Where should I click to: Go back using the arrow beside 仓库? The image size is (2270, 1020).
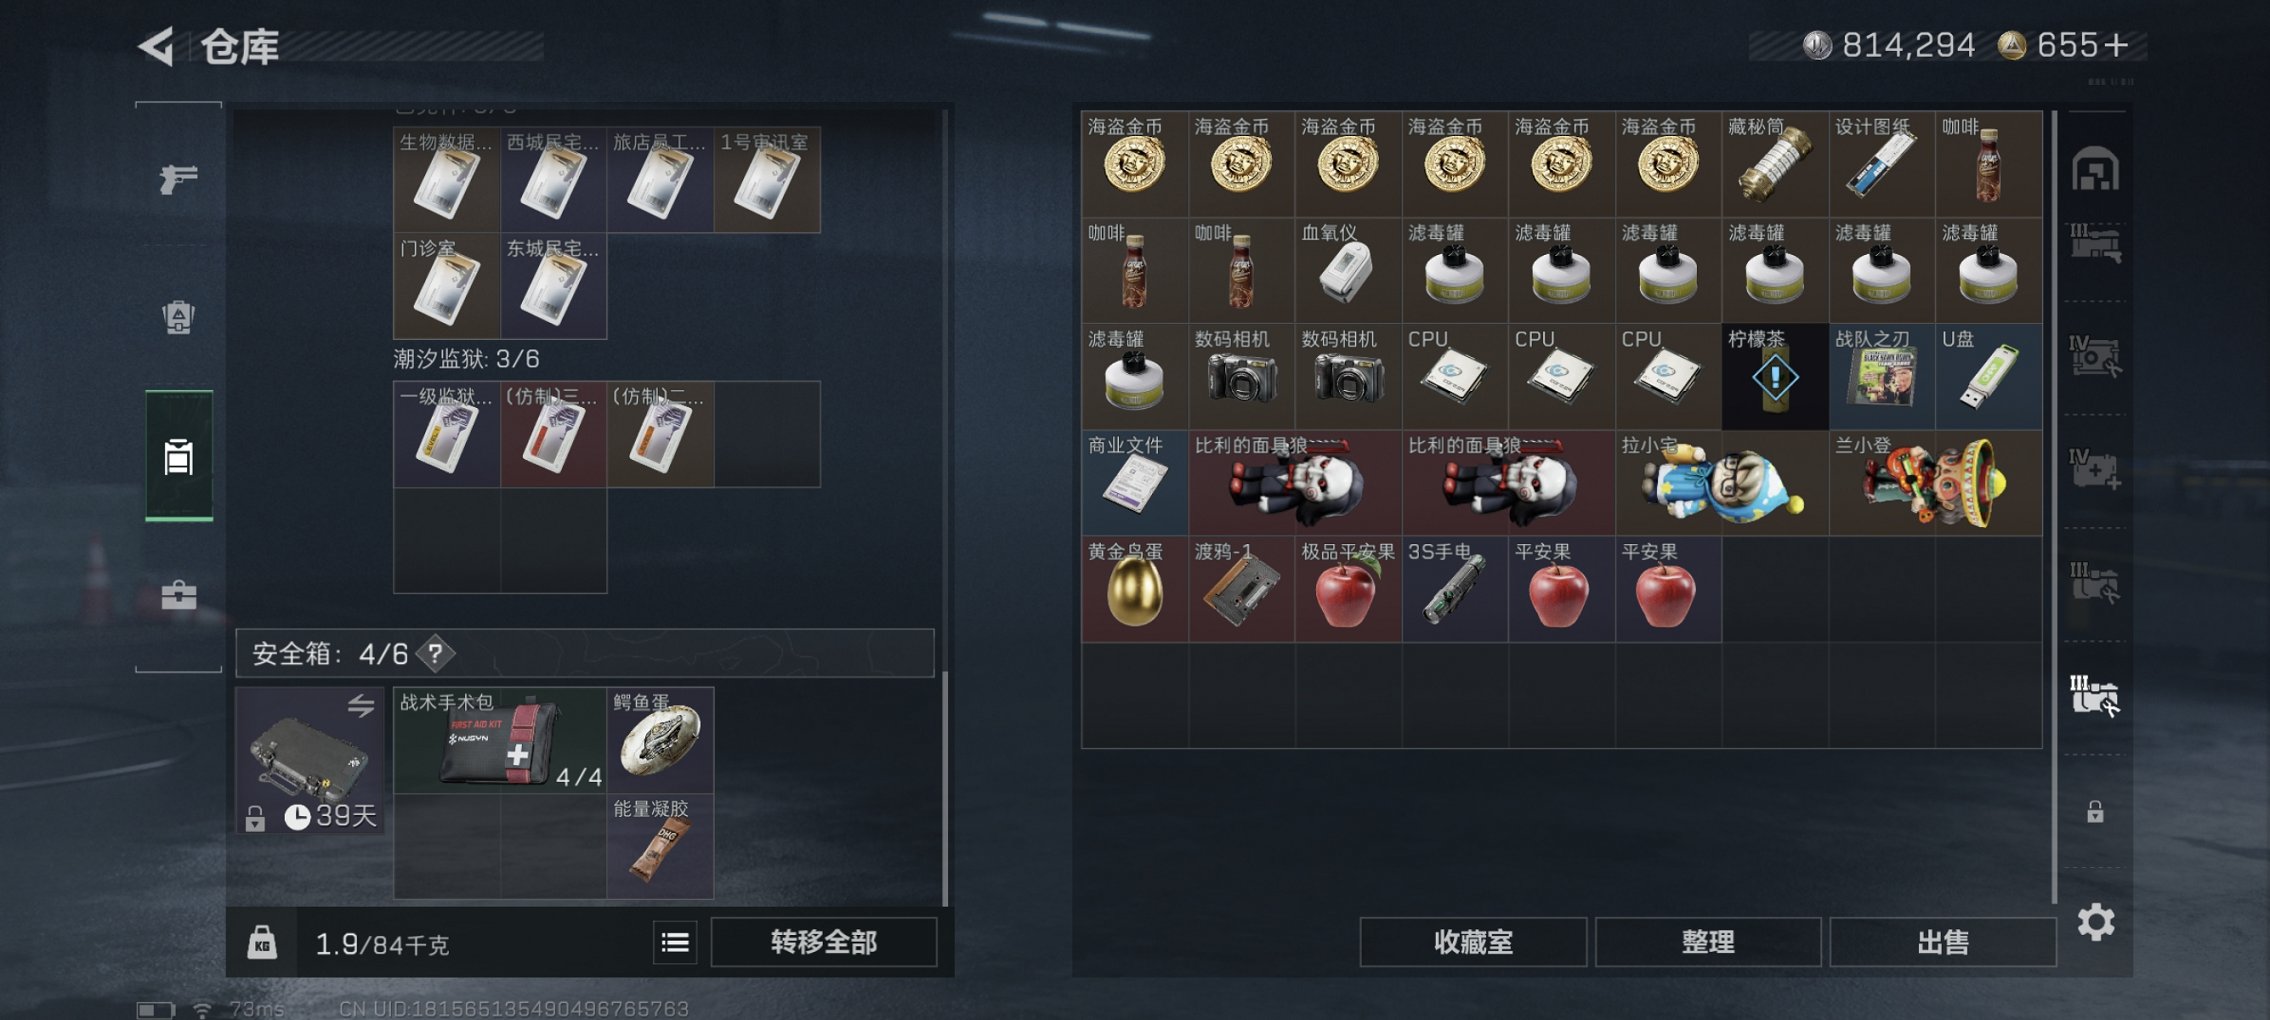[157, 46]
